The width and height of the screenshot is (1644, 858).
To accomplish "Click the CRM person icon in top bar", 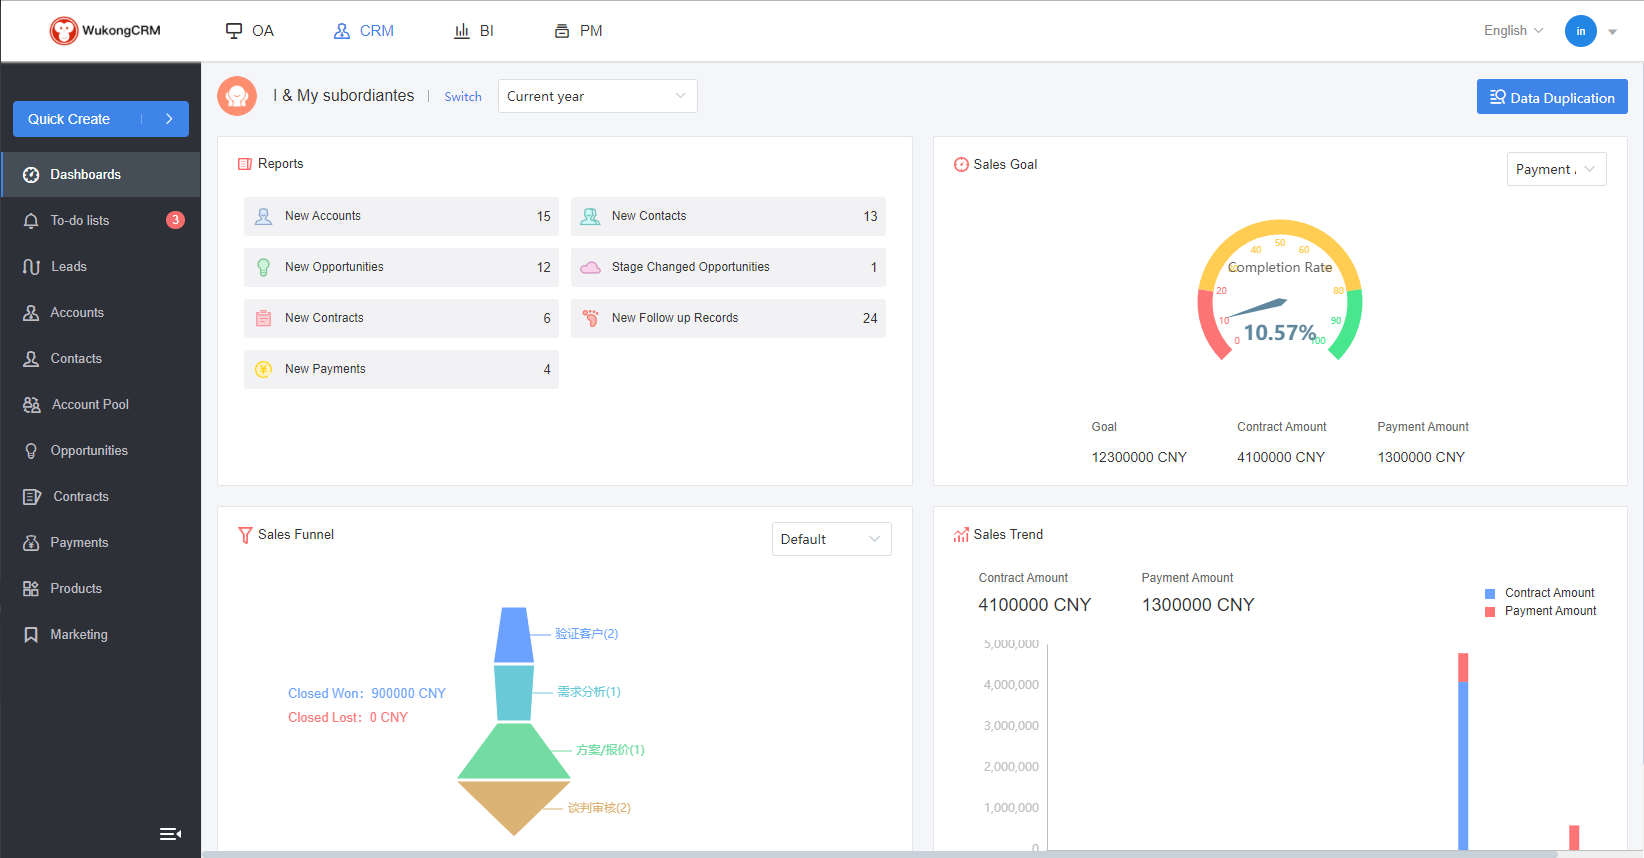I will click(x=342, y=31).
